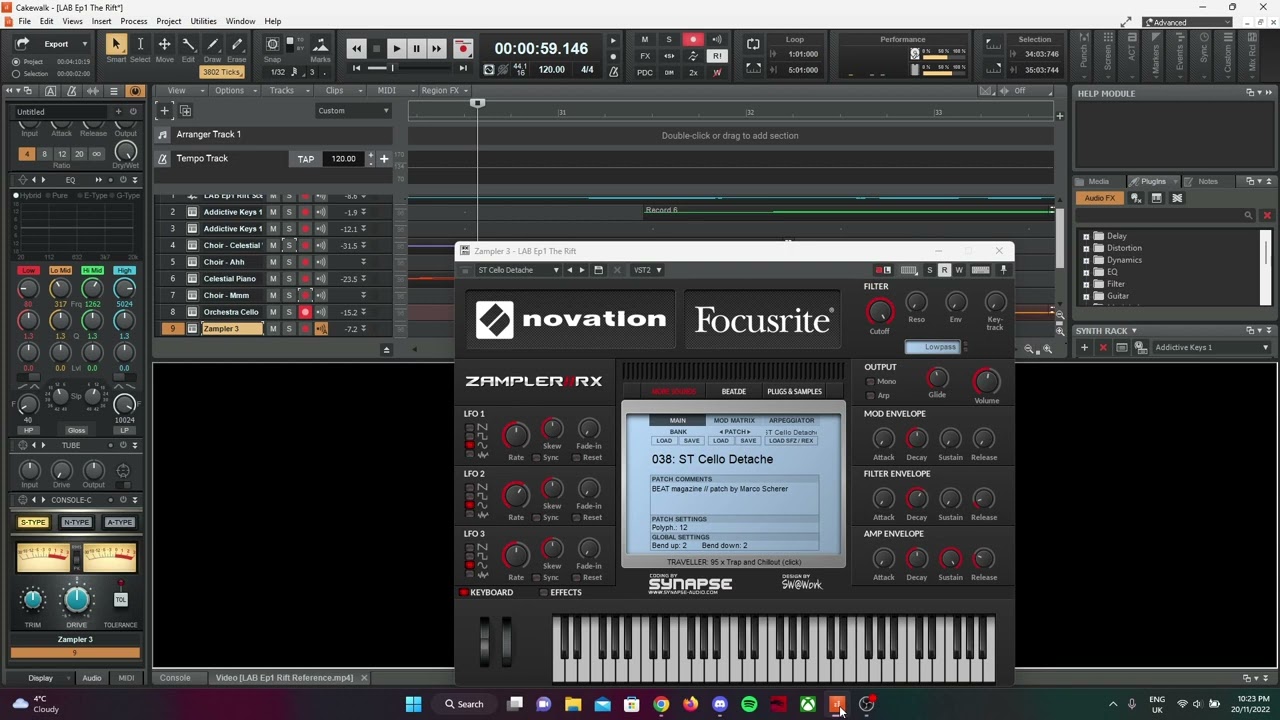This screenshot has height=720, width=1280.
Task: Click the Synth Rack delete synth icon
Action: pyautogui.click(x=1103, y=348)
